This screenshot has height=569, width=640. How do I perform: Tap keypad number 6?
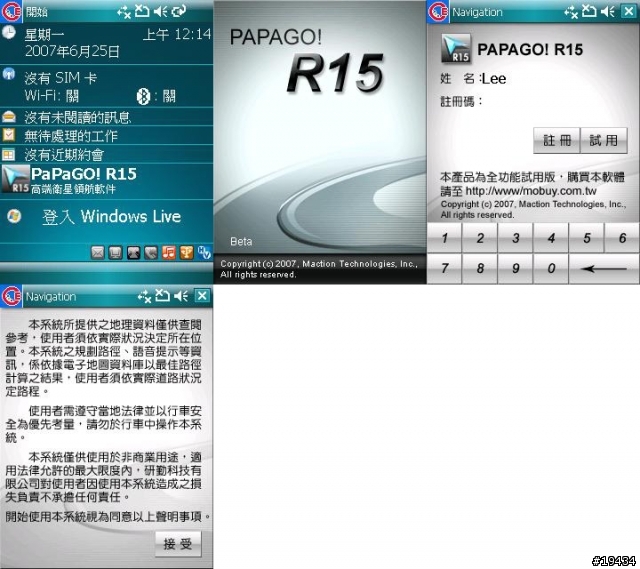(622, 238)
